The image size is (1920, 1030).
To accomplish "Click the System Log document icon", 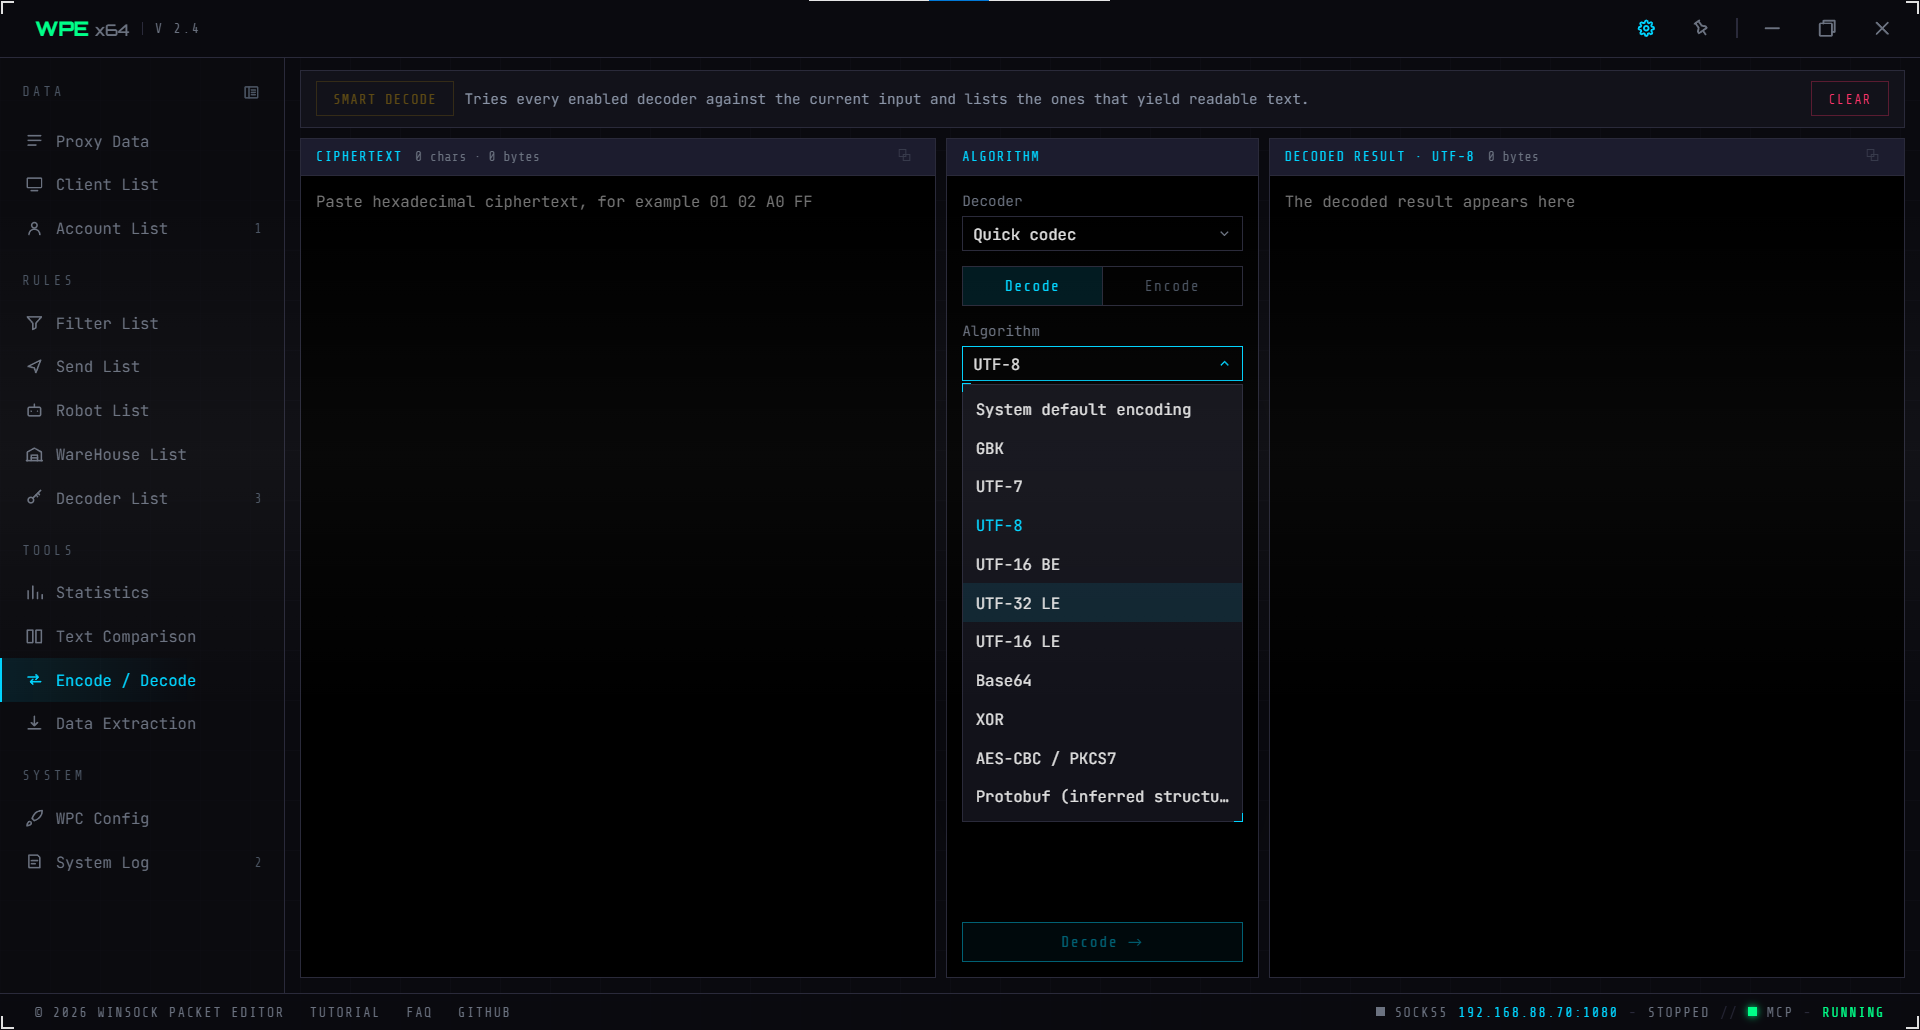I will click(x=34, y=862).
